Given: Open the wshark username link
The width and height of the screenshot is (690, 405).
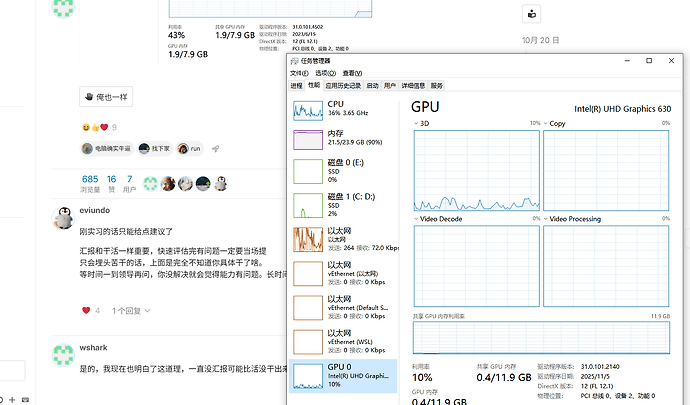Looking at the screenshot, I should click(93, 348).
